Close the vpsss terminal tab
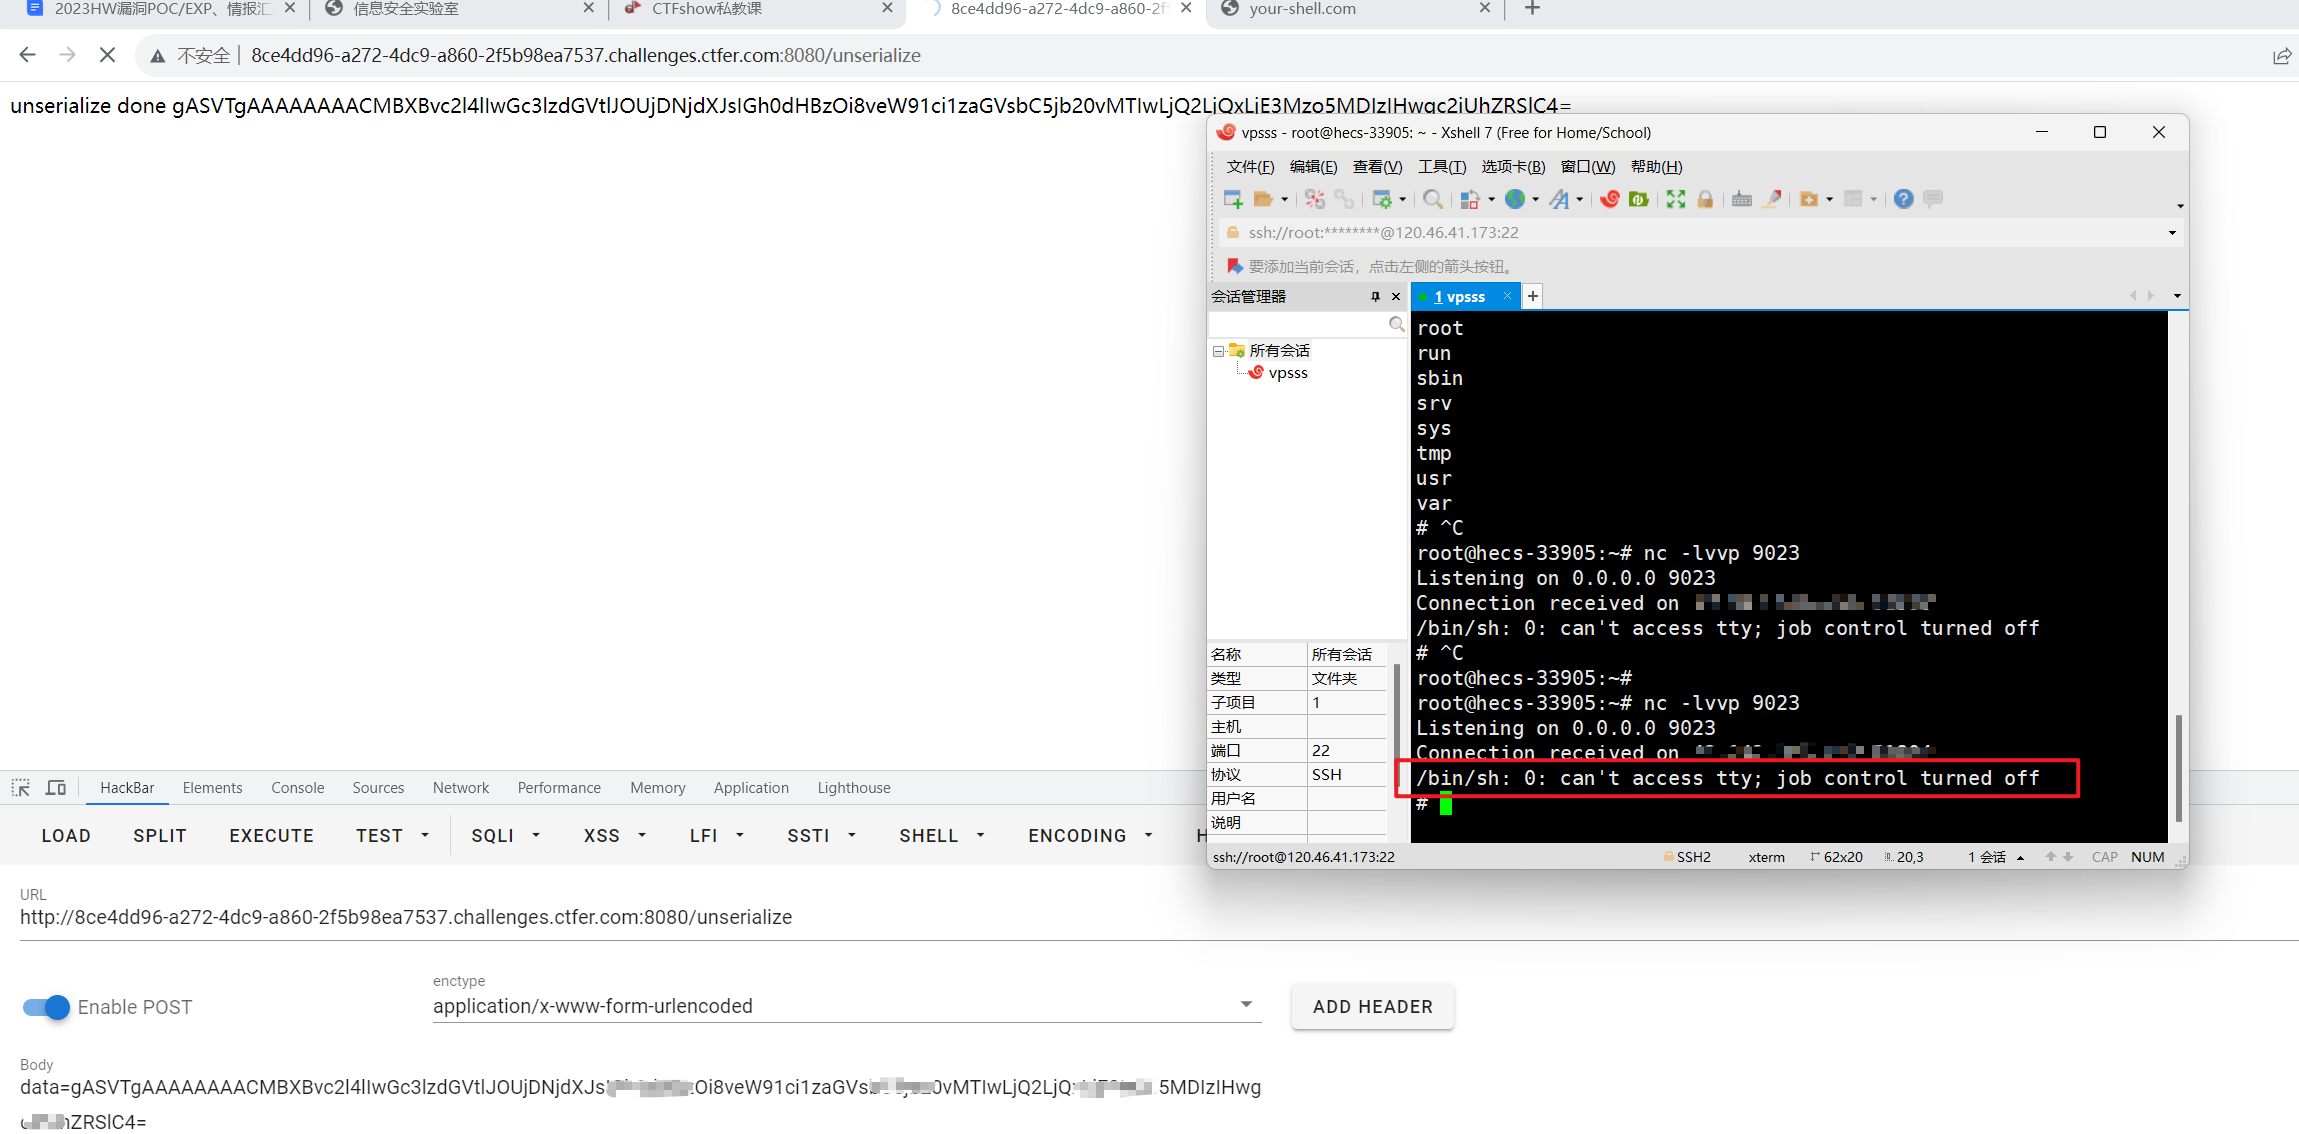The width and height of the screenshot is (2299, 1134). tap(1507, 296)
